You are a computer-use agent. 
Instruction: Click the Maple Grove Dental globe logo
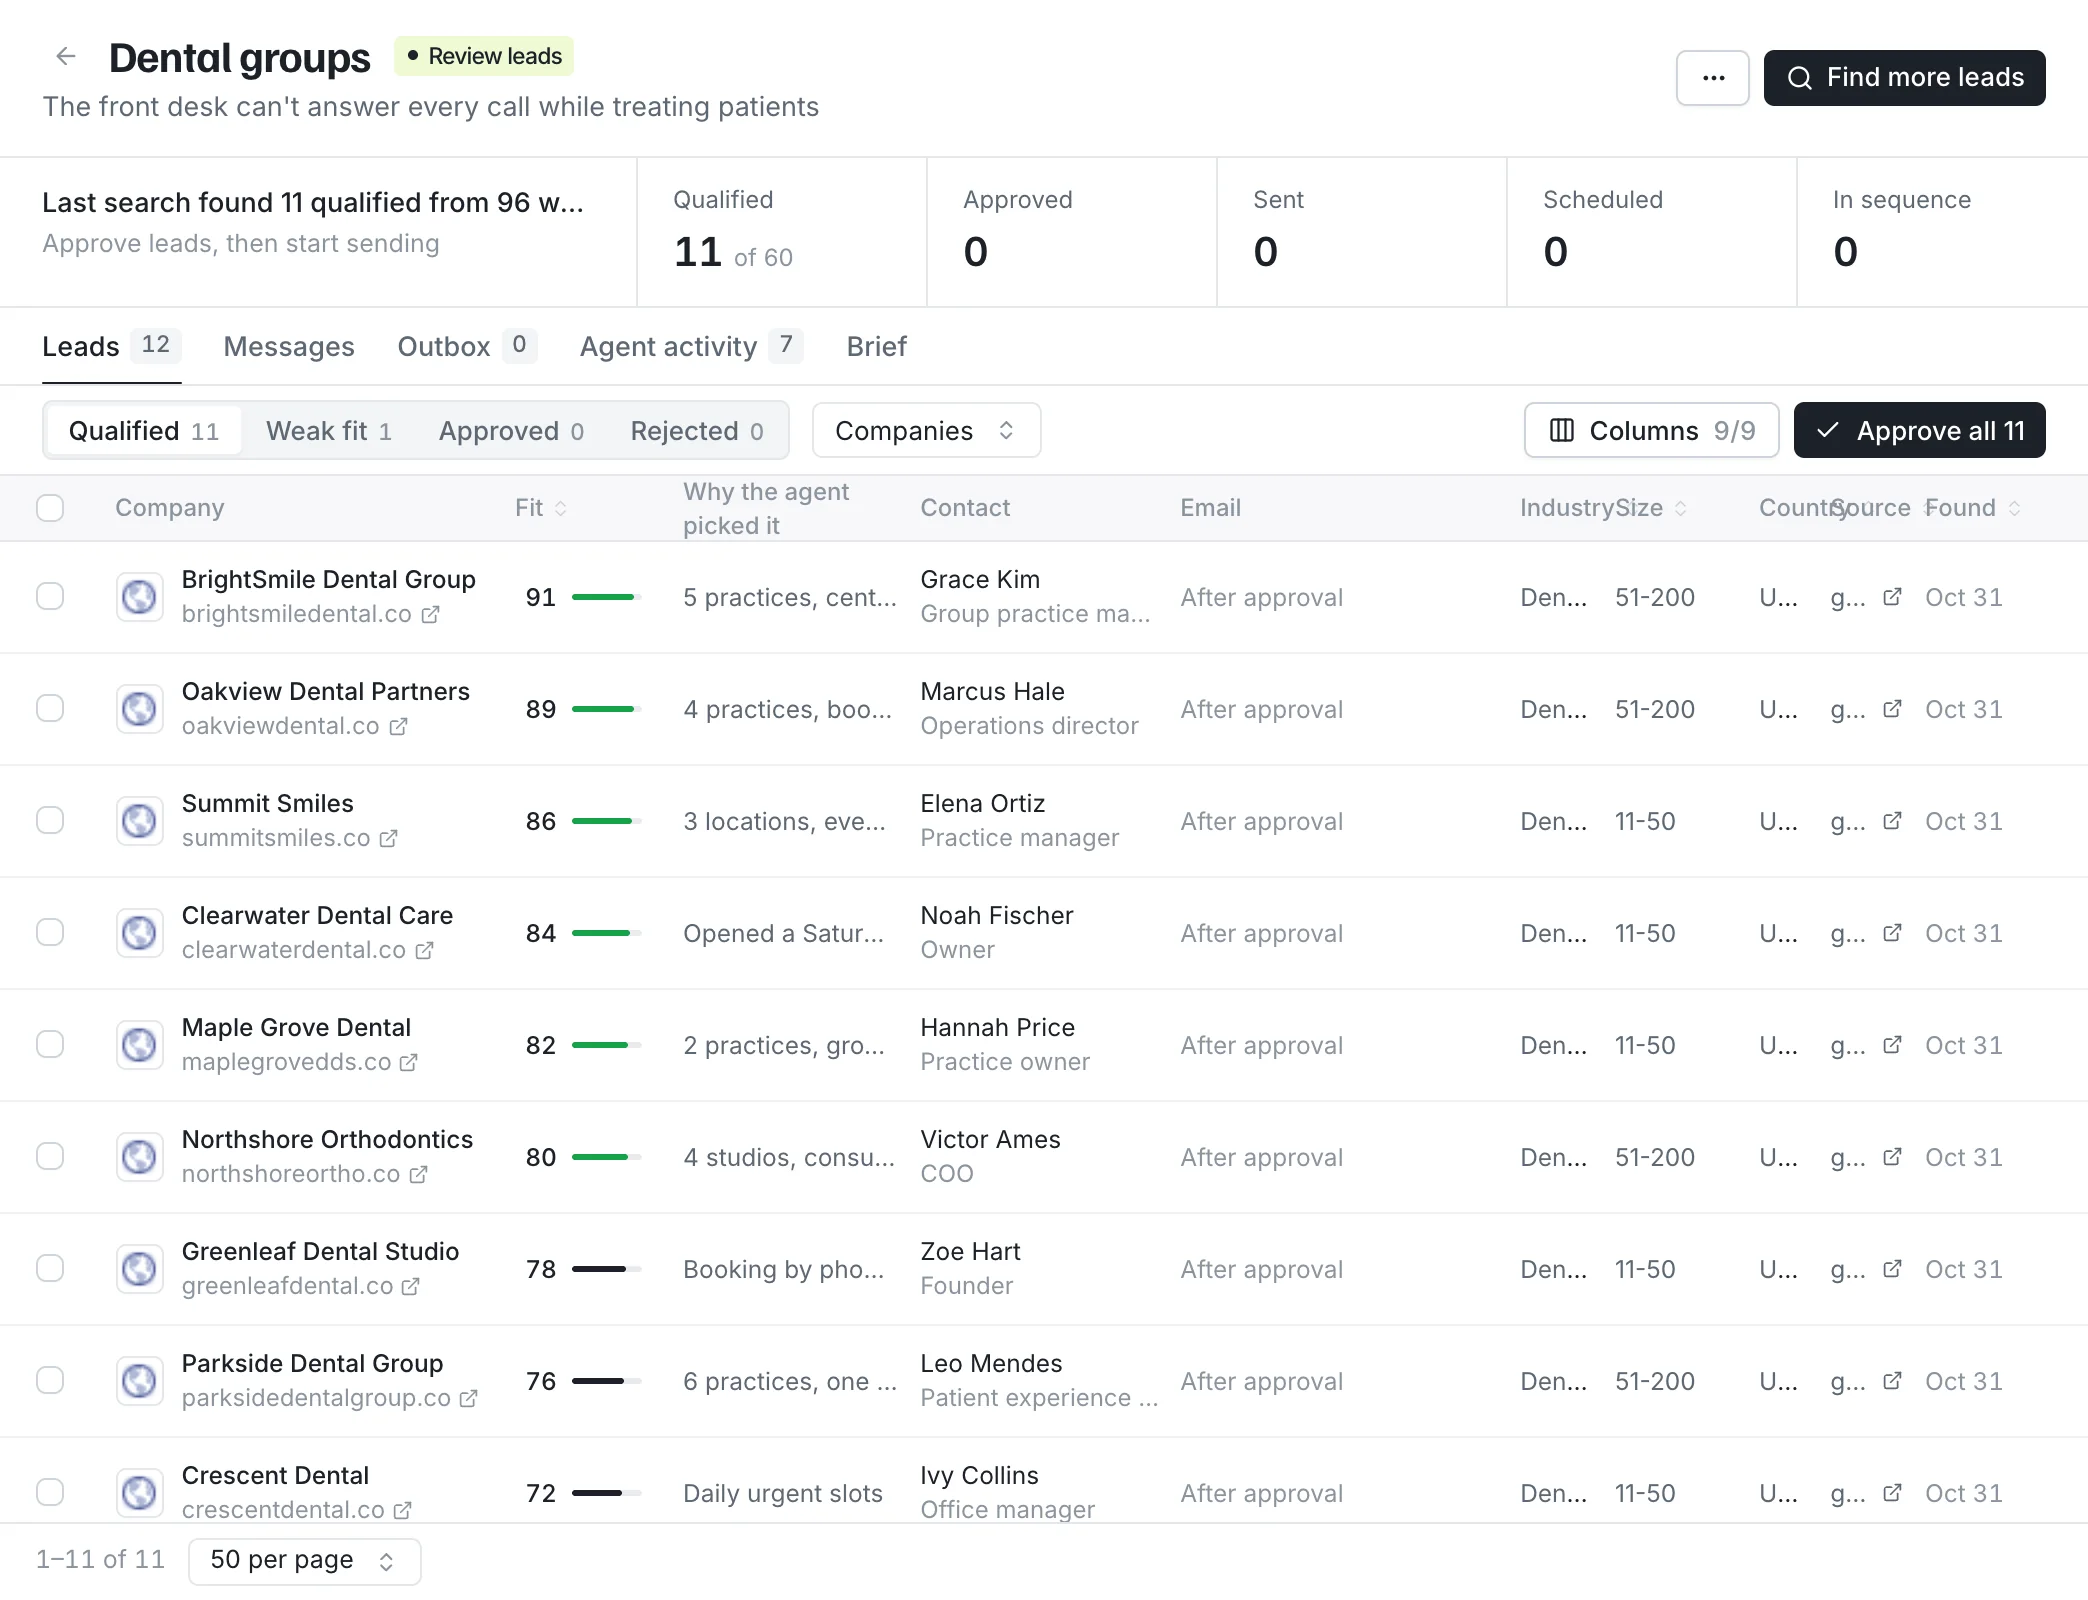(139, 1045)
